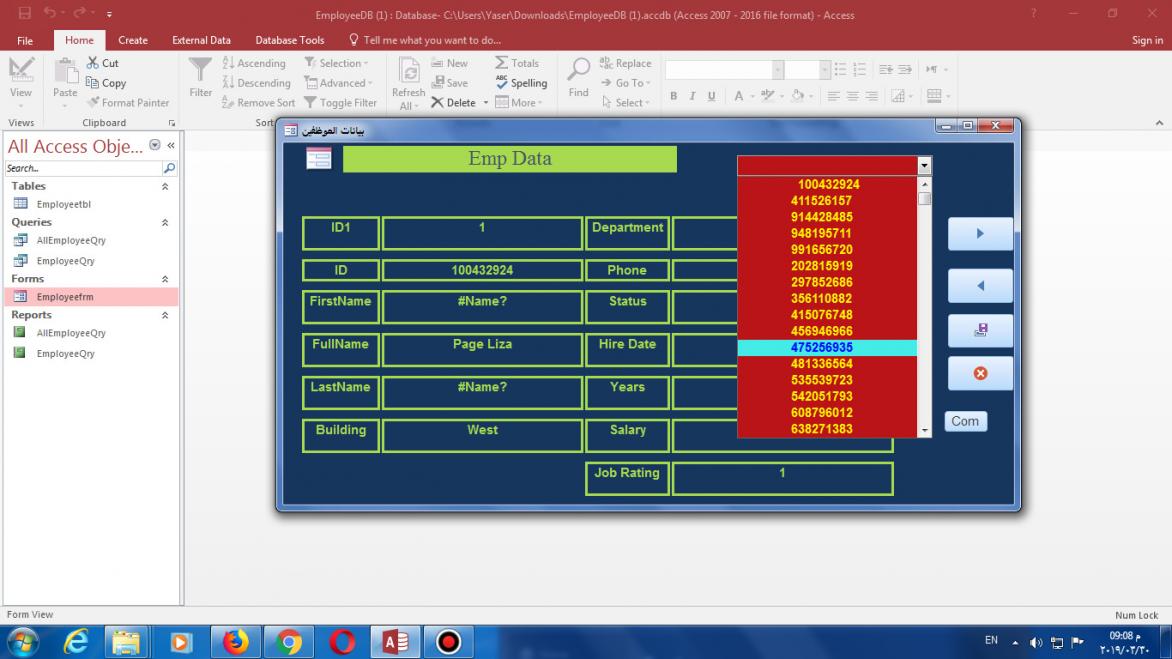Center align text in ribbon
The width and height of the screenshot is (1172, 659).
(x=852, y=96)
